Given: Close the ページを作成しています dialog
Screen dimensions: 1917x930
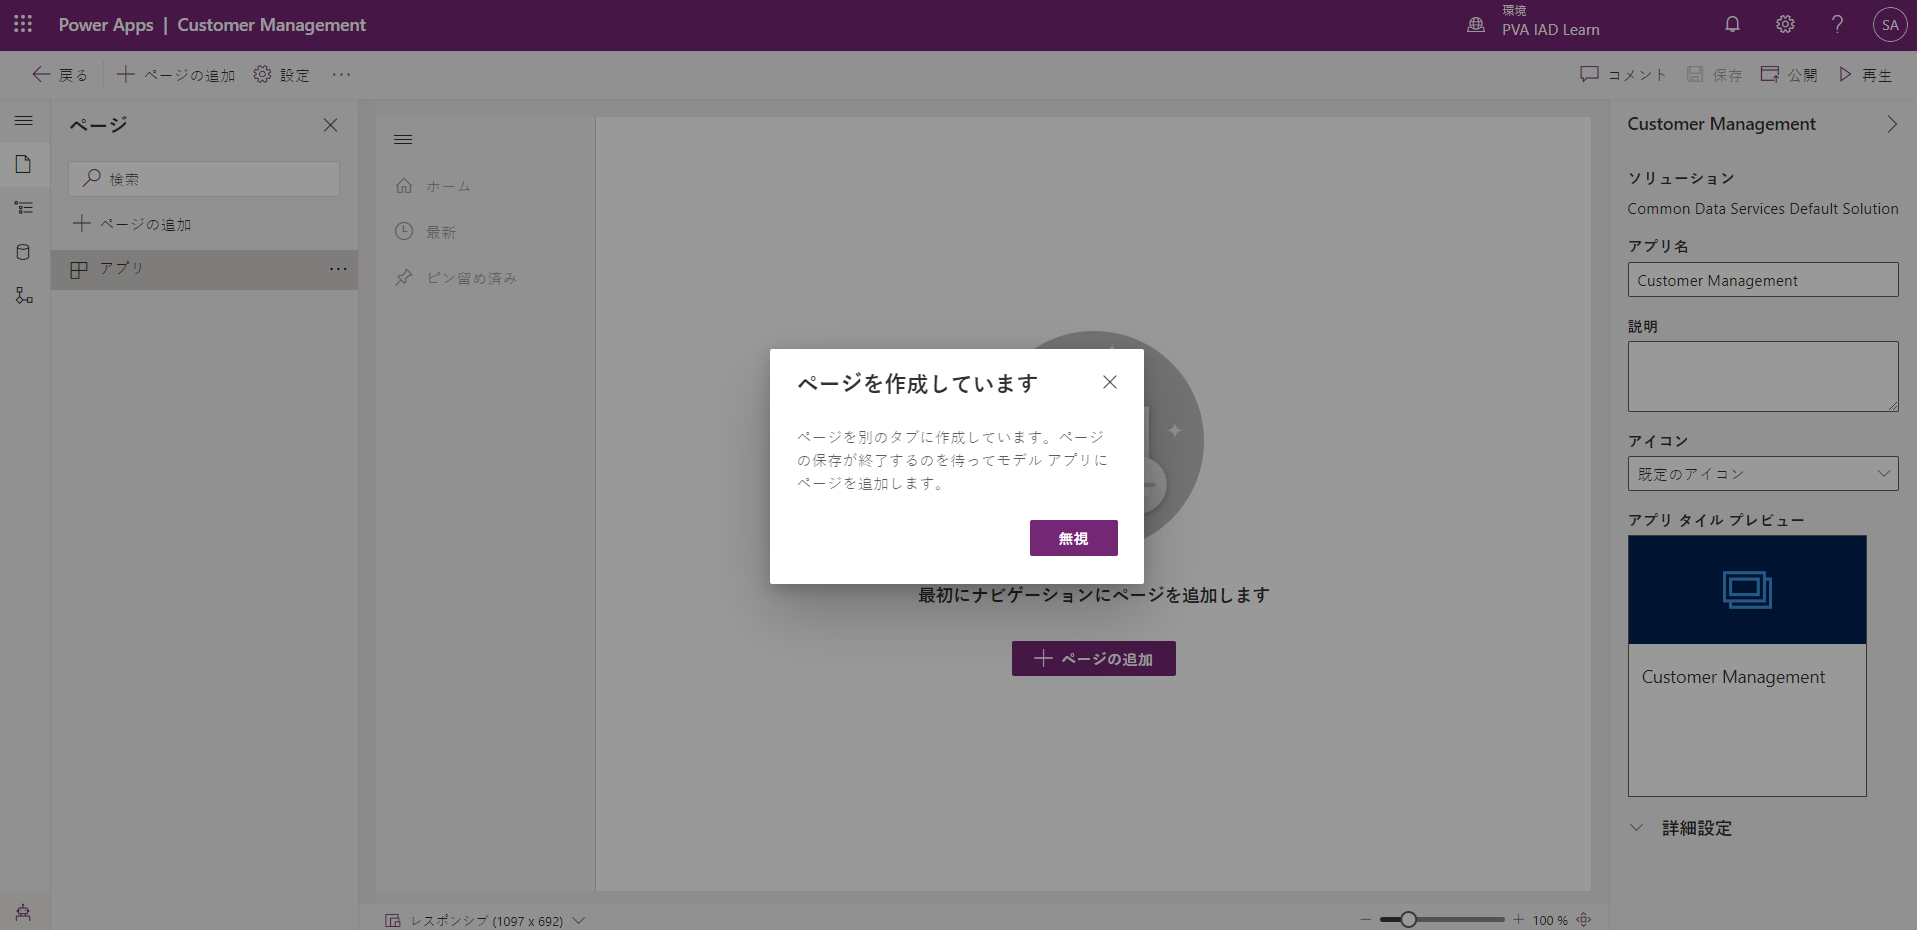Looking at the screenshot, I should click(1110, 382).
